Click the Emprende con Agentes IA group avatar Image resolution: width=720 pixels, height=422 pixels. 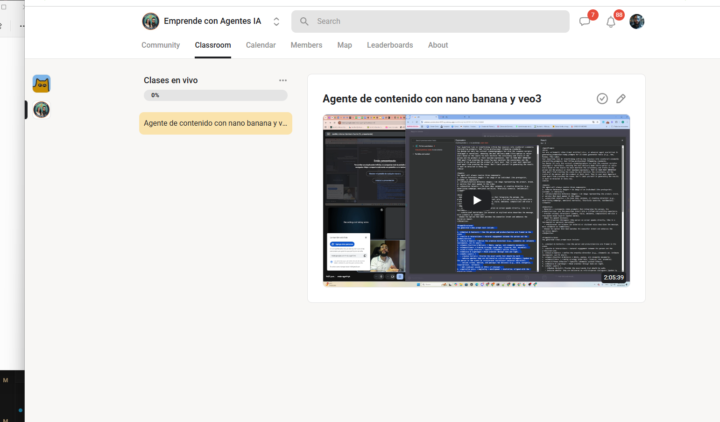coord(151,21)
